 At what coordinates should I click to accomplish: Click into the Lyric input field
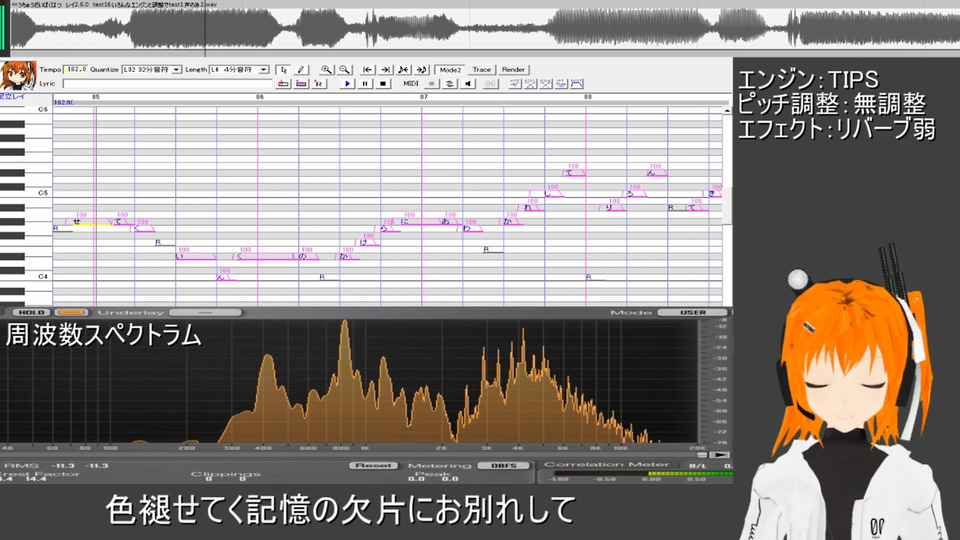[x=167, y=84]
